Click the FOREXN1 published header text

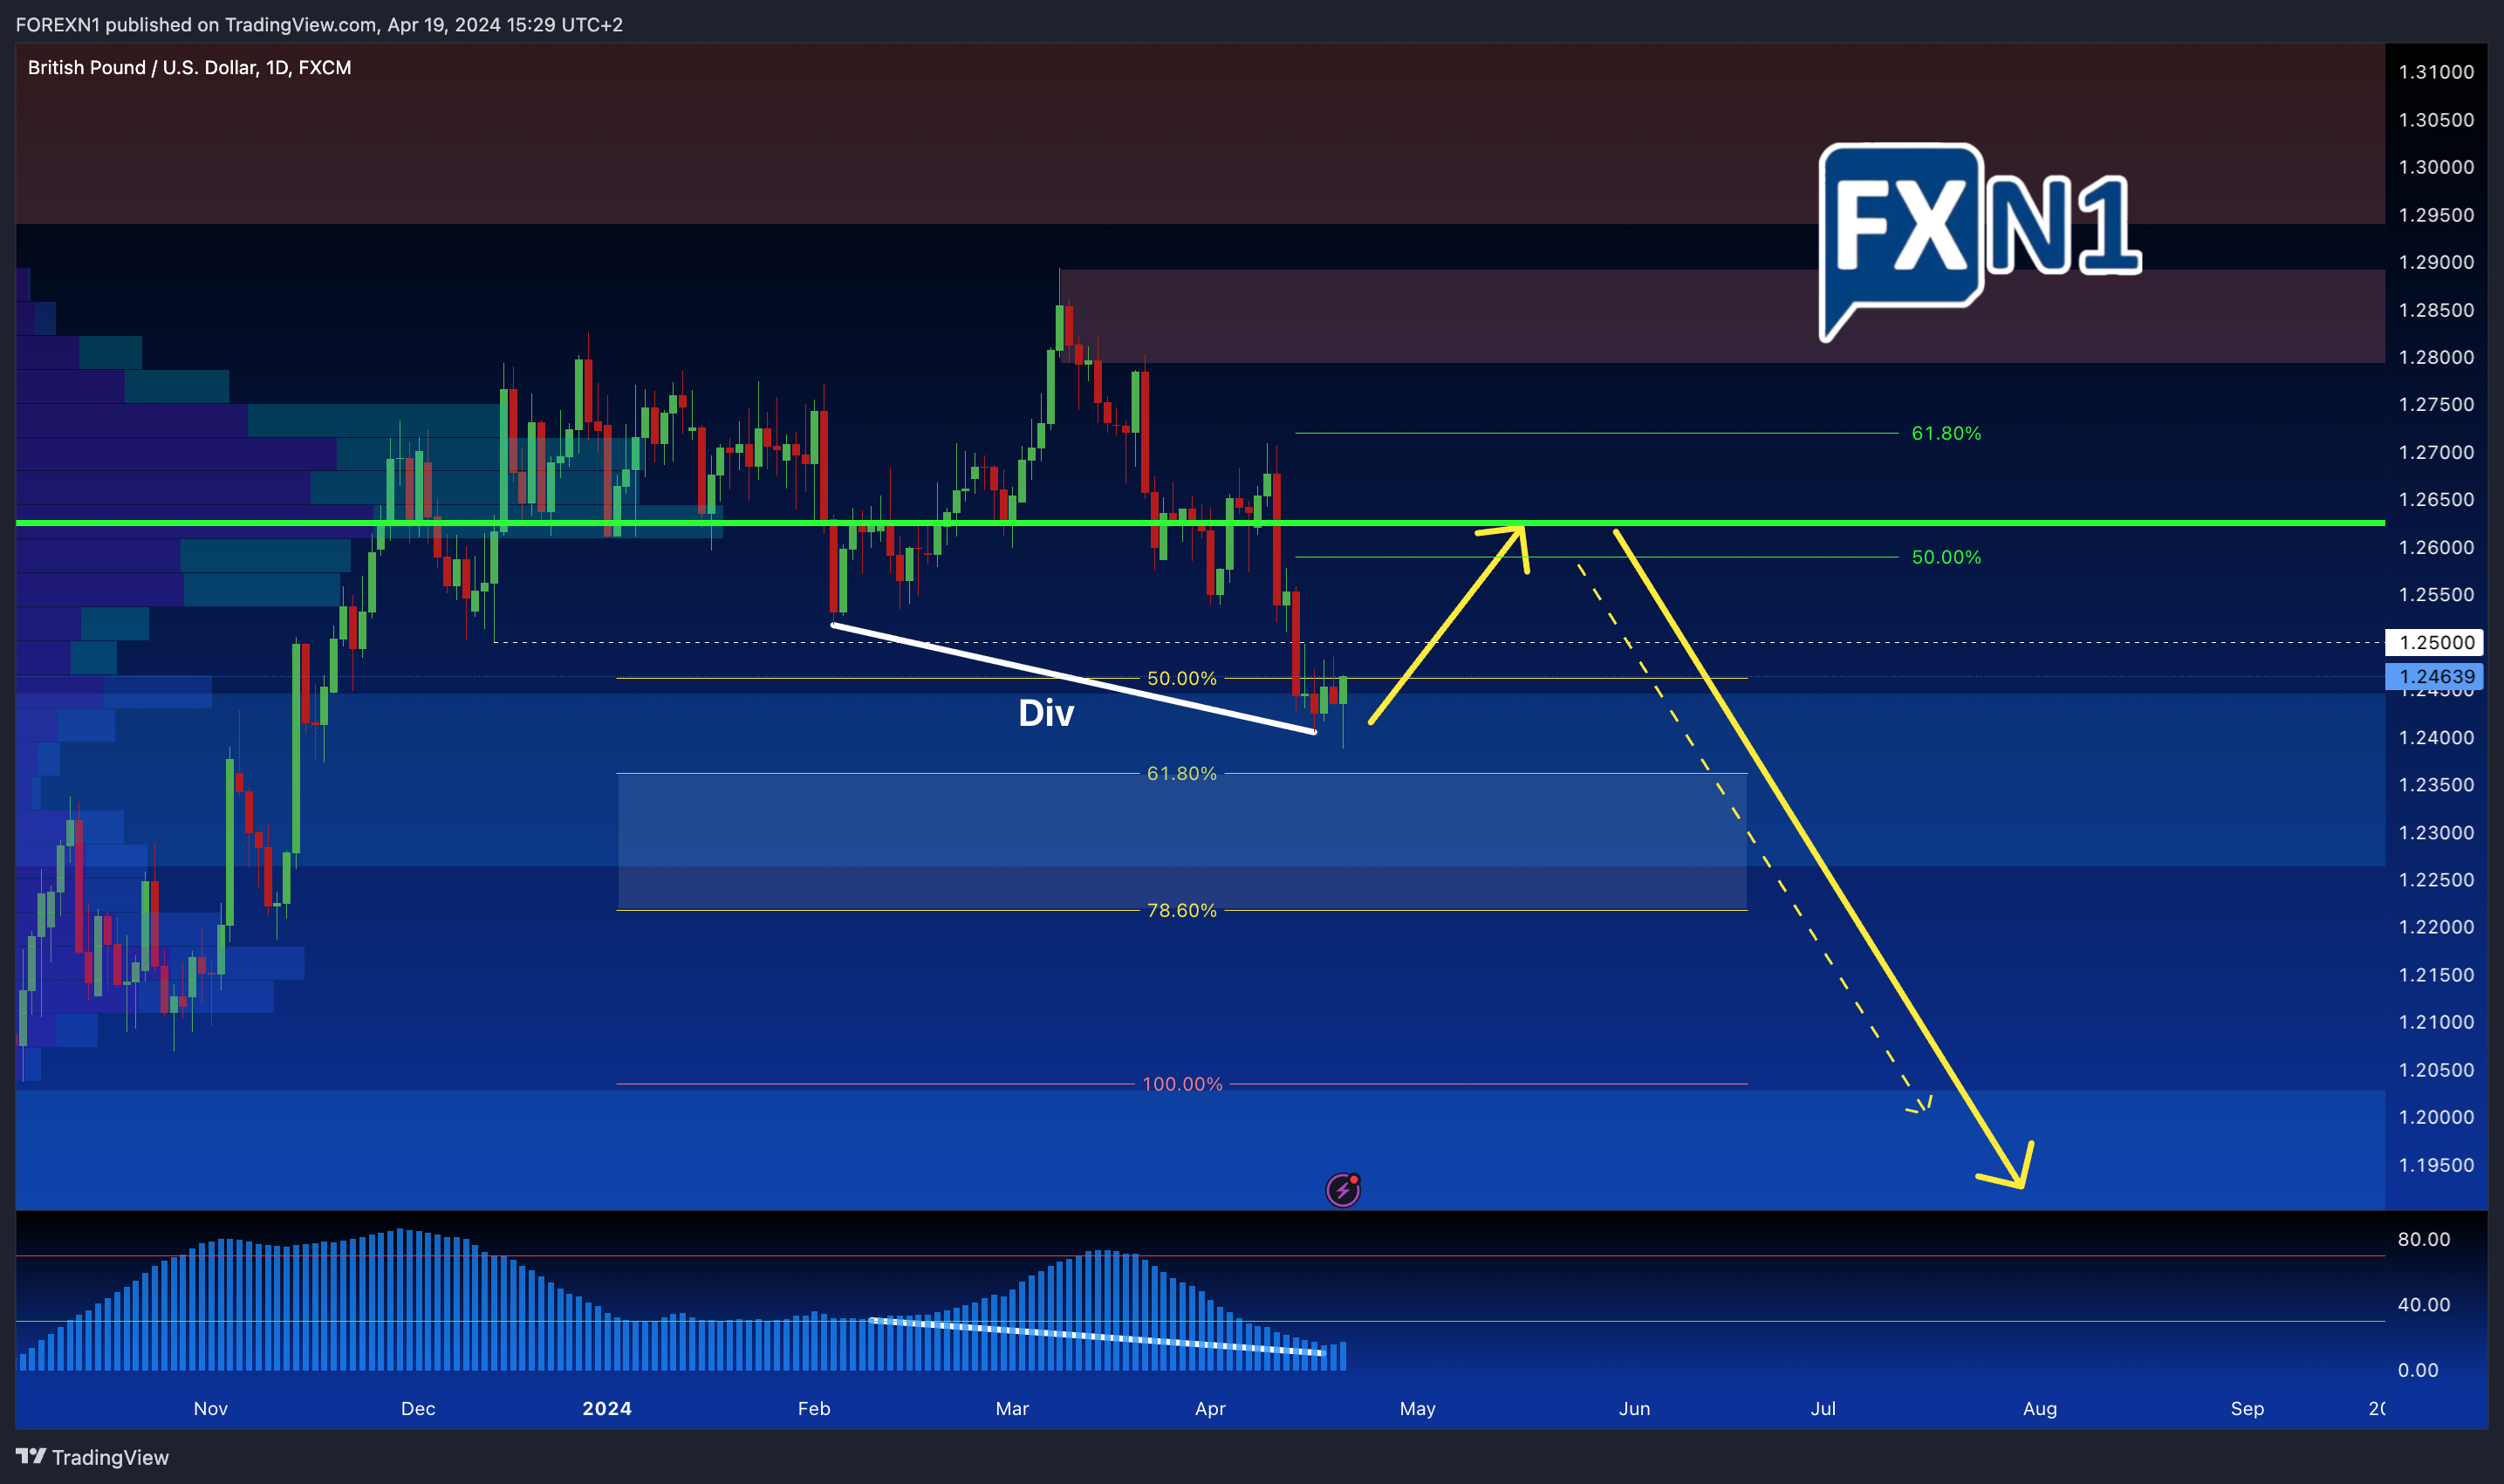319,24
